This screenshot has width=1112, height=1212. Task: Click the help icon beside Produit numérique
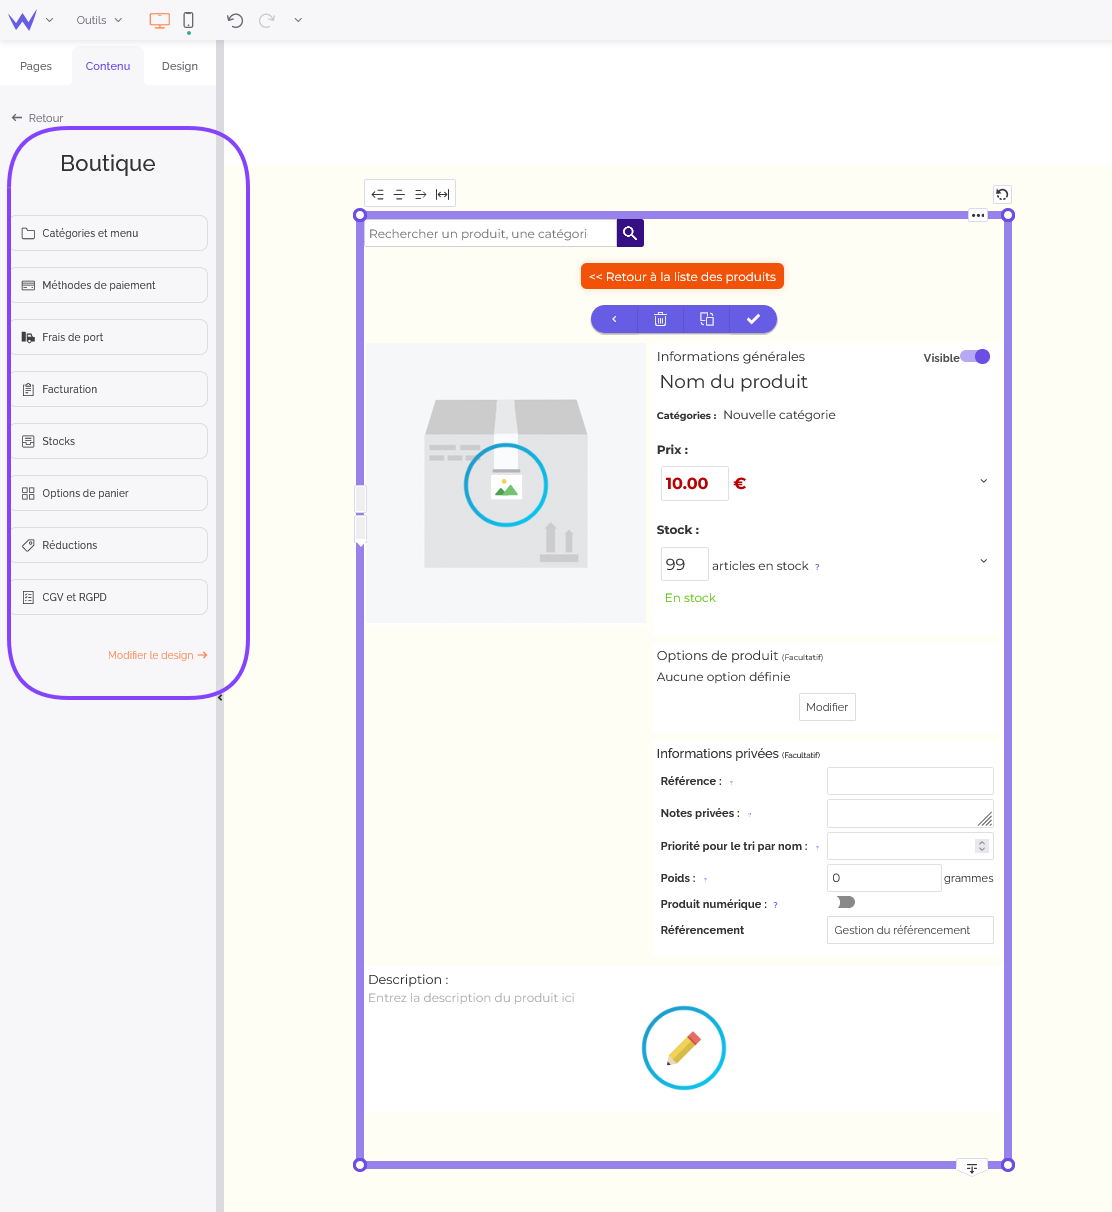pyautogui.click(x=775, y=905)
